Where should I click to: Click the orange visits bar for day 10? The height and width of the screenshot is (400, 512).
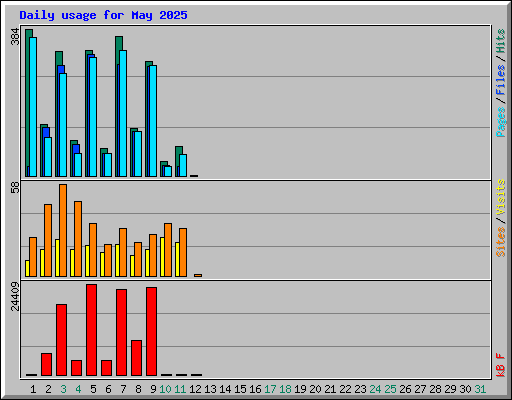coord(168,250)
